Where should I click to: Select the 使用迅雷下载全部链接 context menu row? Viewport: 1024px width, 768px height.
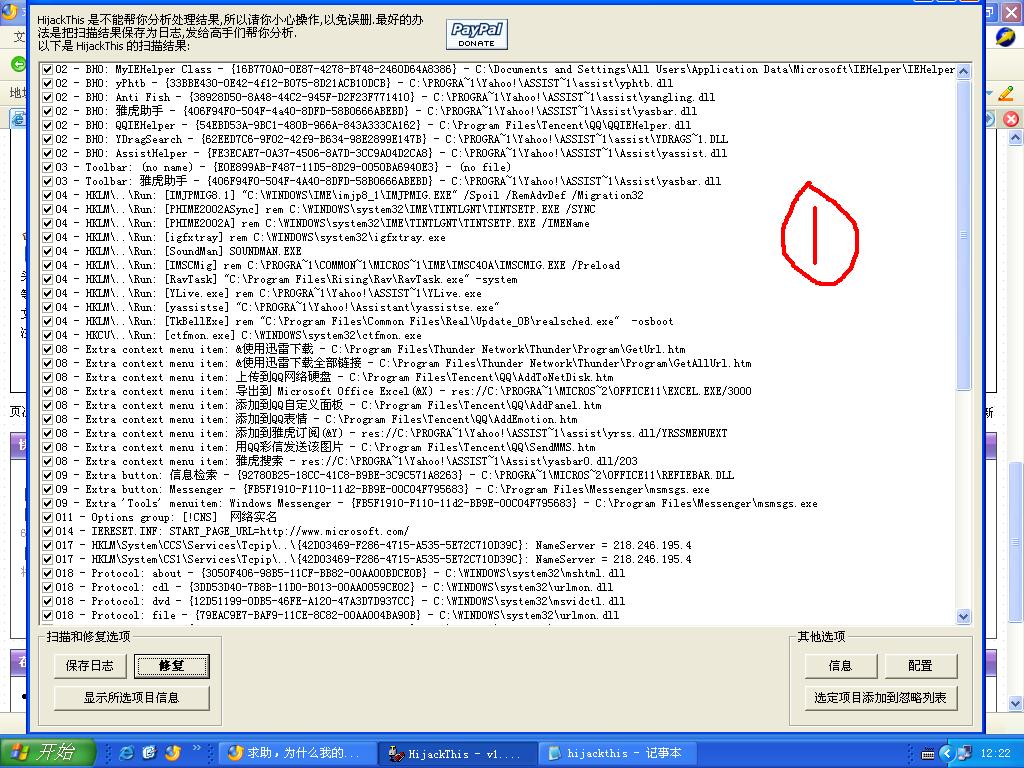(x=403, y=363)
